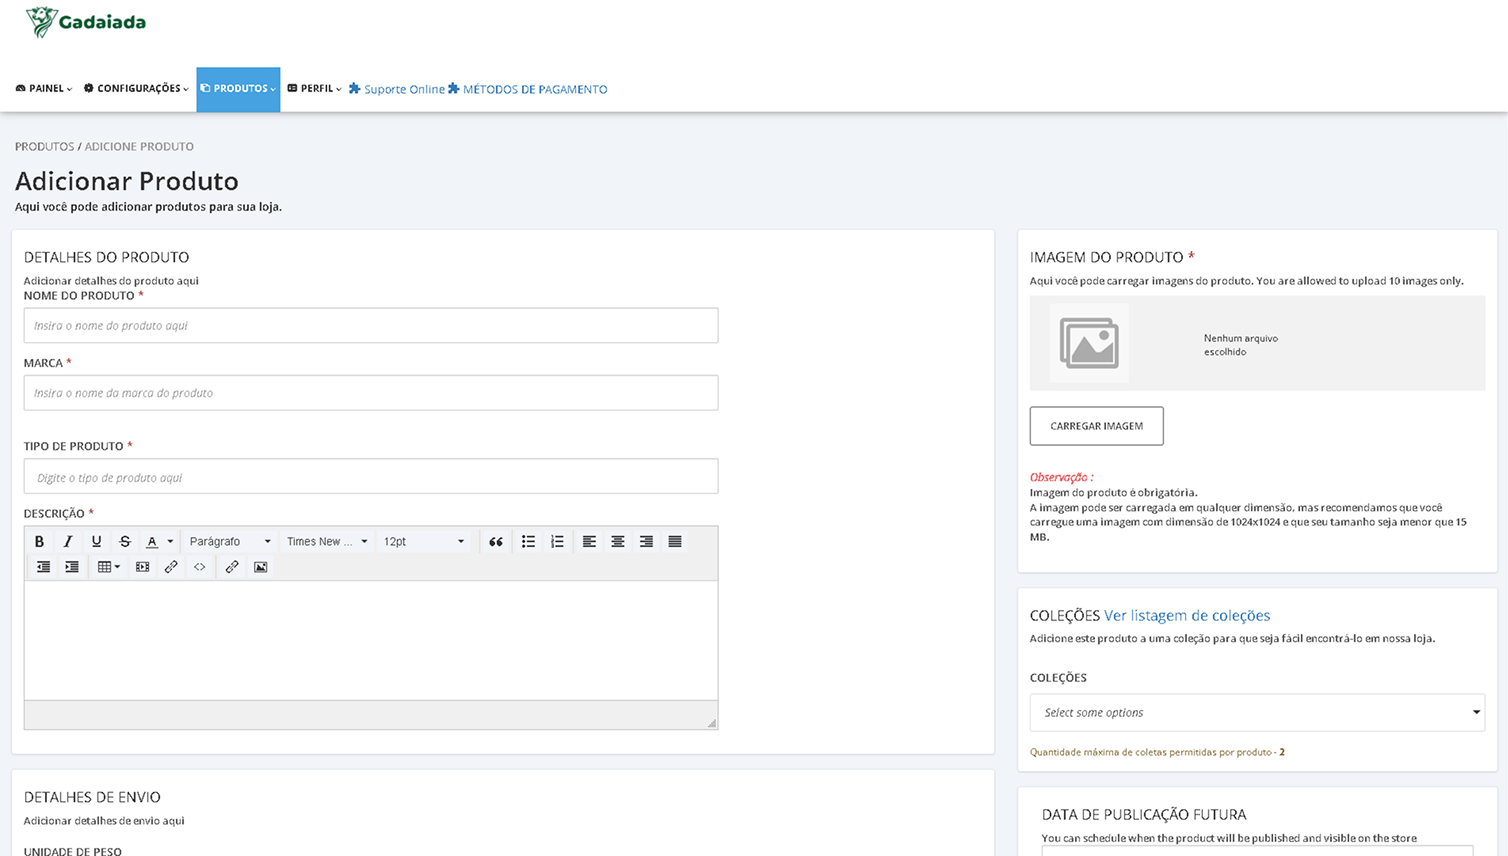Apply strikethrough formatting
The height and width of the screenshot is (856, 1508).
pos(125,541)
